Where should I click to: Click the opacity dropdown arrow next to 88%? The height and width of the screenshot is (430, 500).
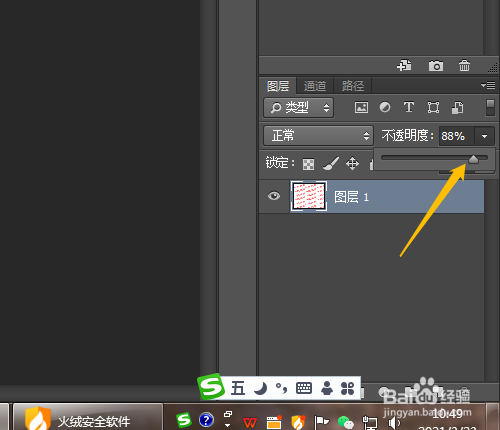pos(484,136)
